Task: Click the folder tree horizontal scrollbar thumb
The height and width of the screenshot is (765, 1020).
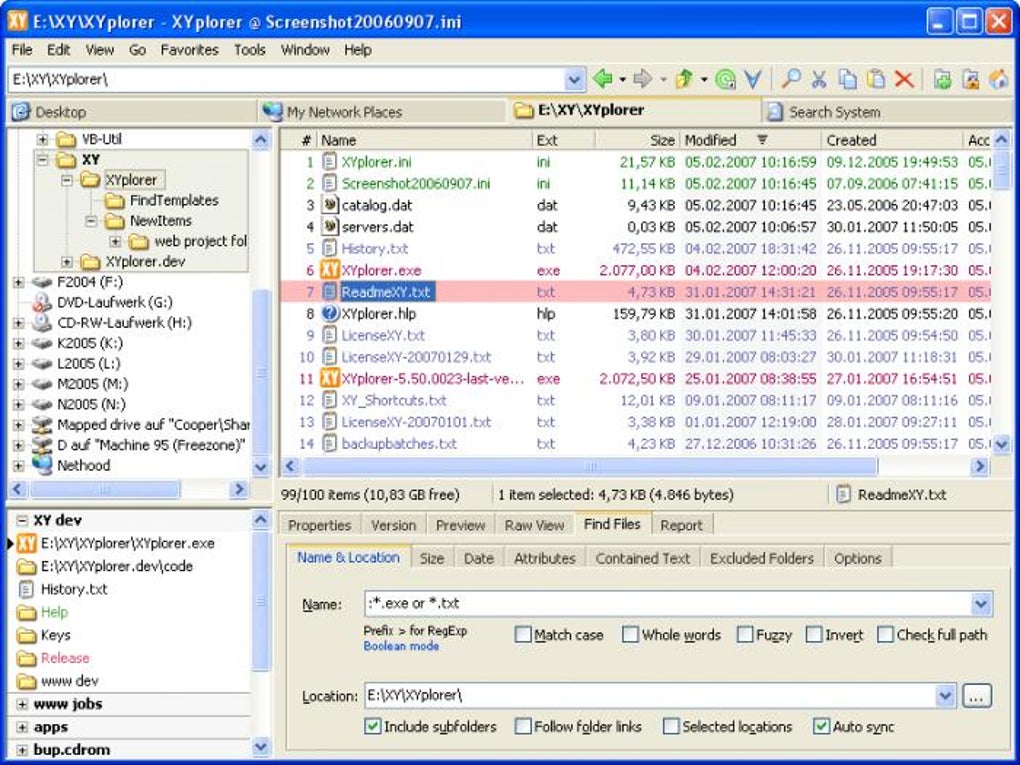Action: click(x=105, y=489)
